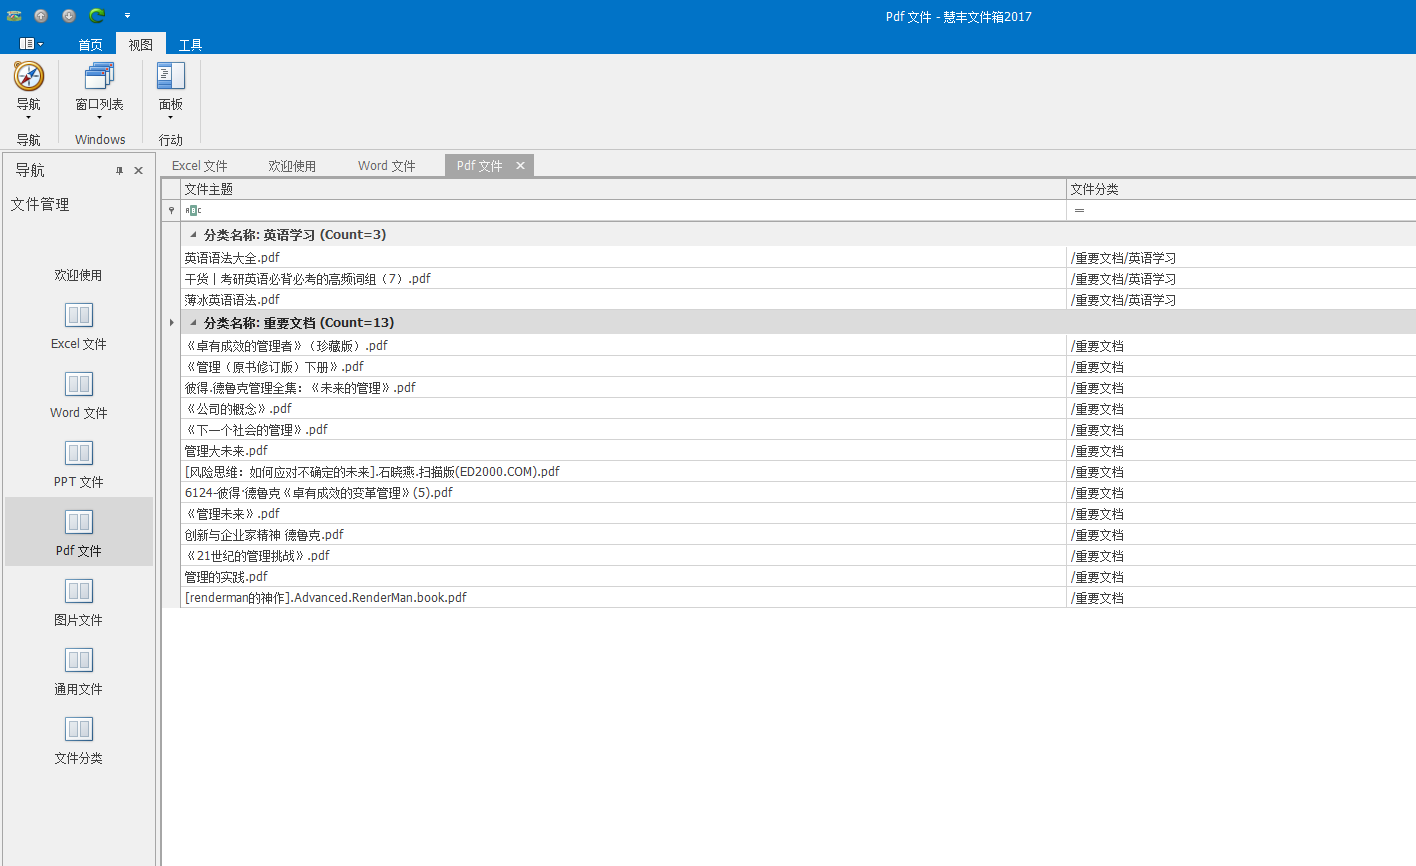The height and width of the screenshot is (866, 1416).
Task: Collapse the 英语学习 group row
Action: tap(193, 235)
